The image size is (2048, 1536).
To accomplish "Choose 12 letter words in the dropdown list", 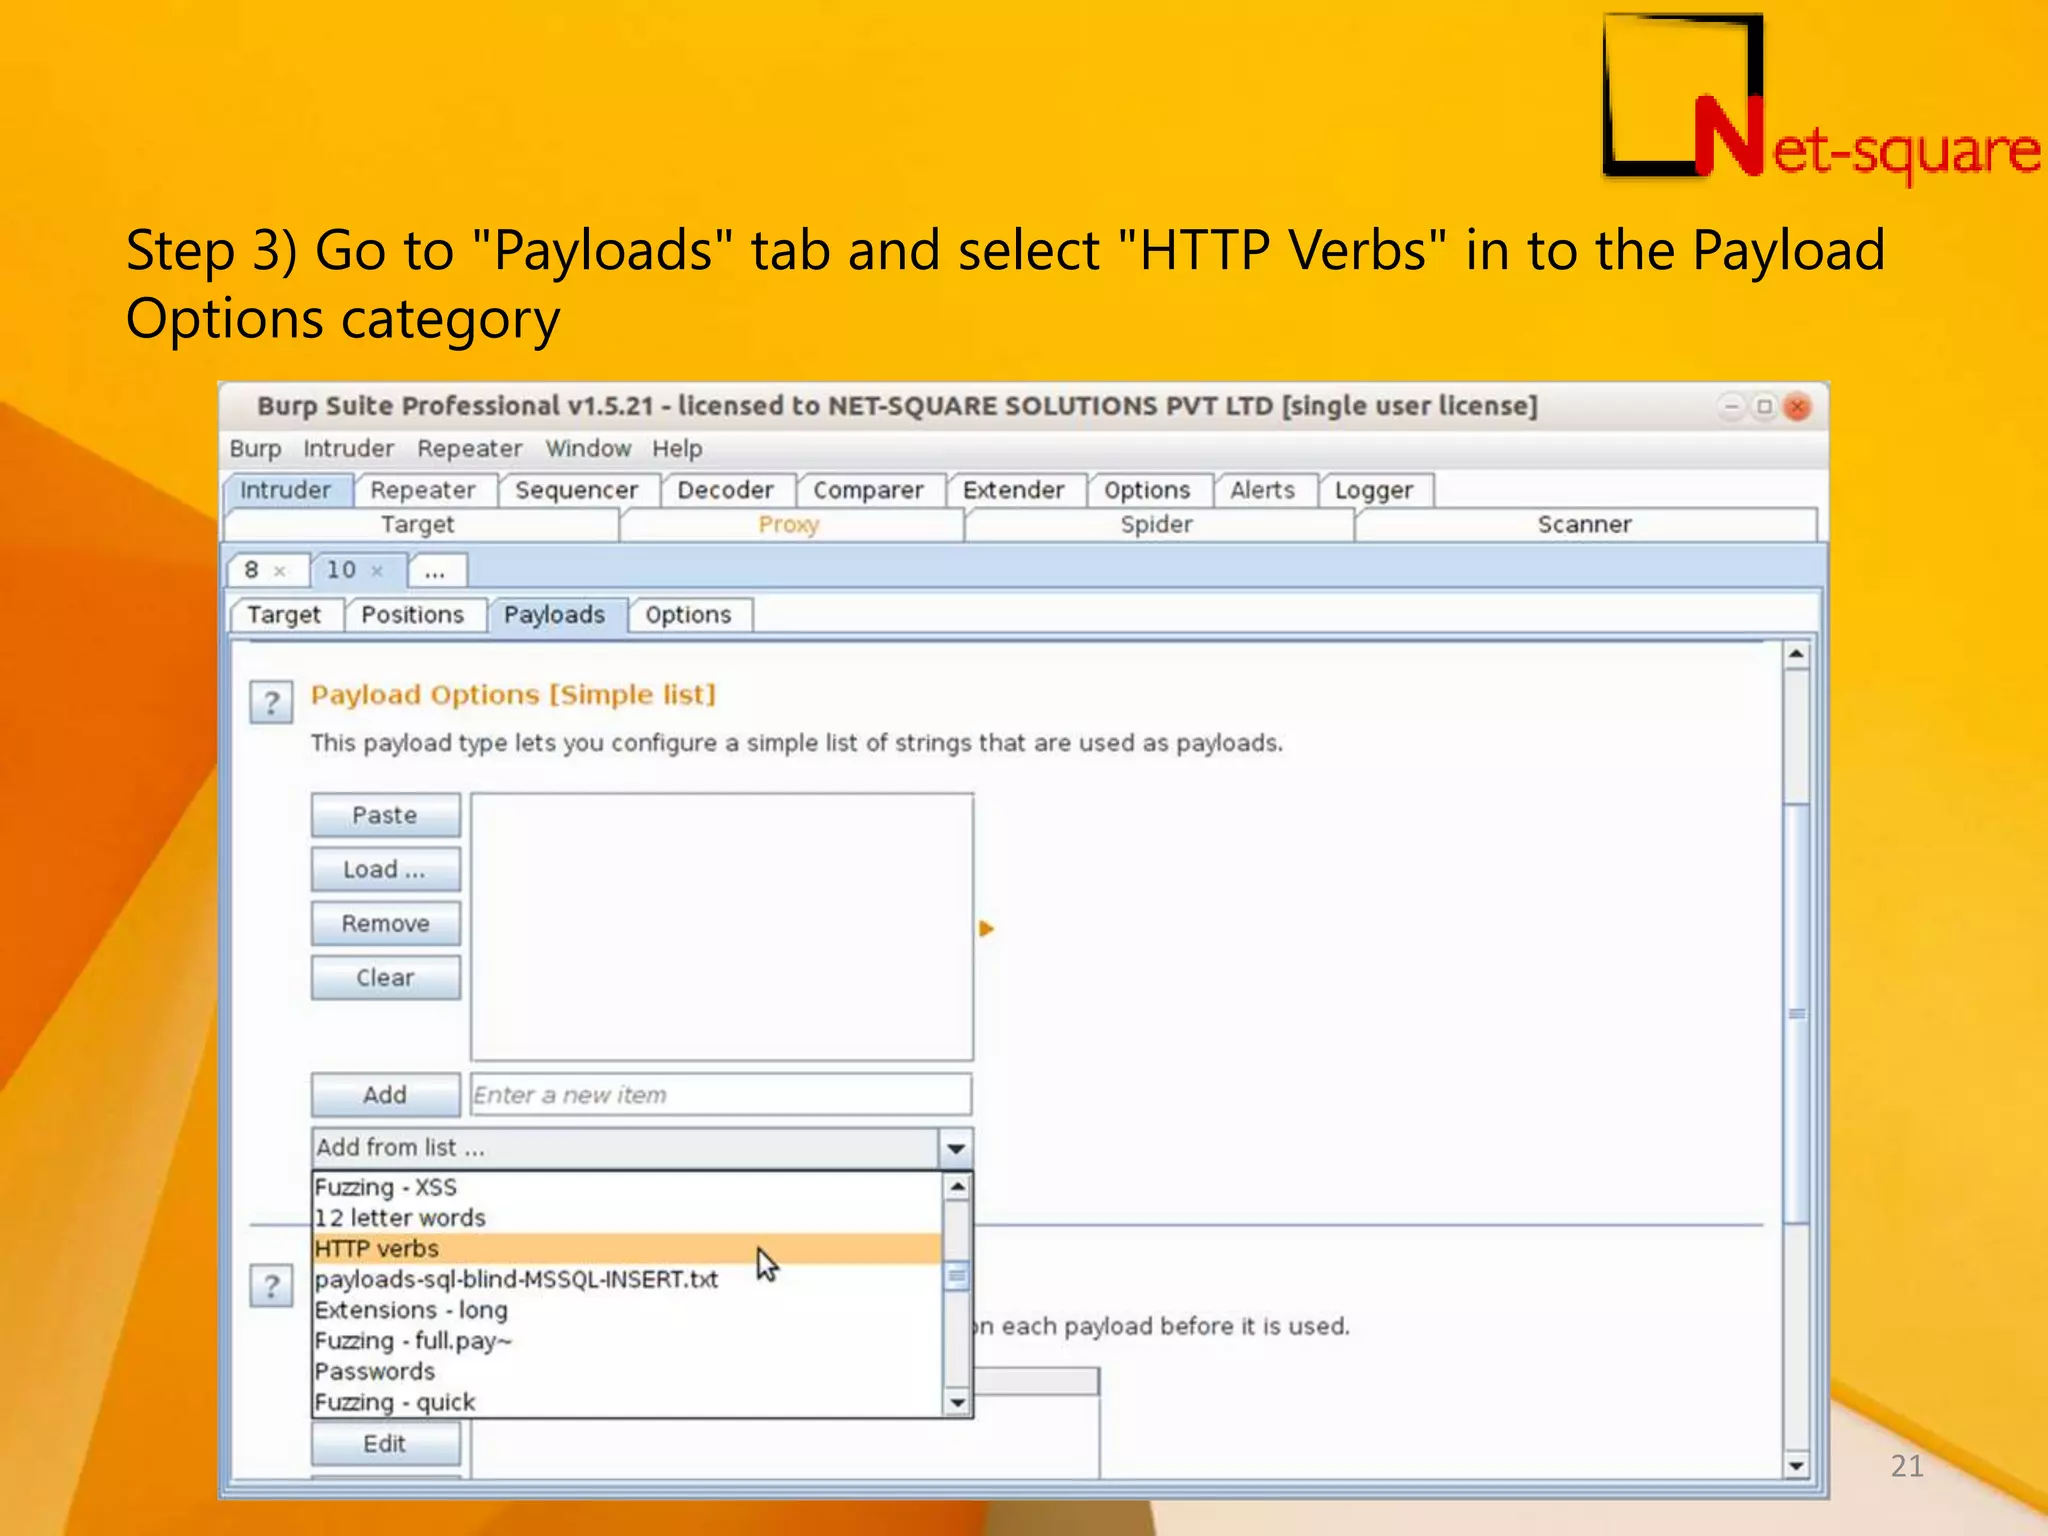I will (x=627, y=1218).
